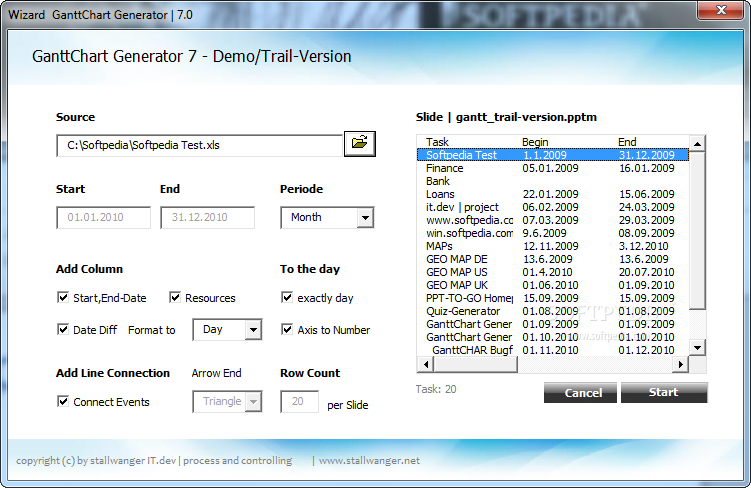Select the www.softpedia.co task row

point(553,220)
